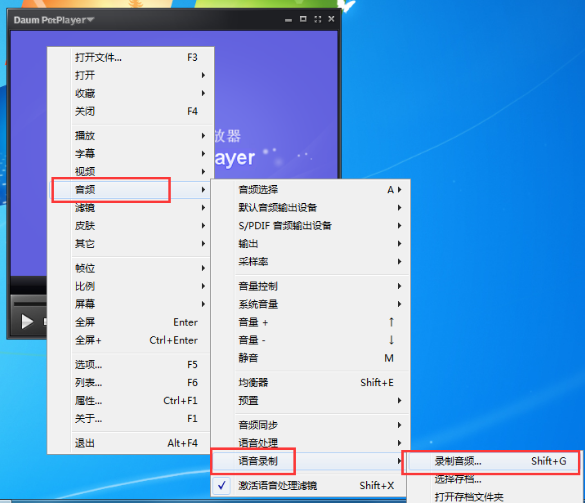Expand the 播放 submenu

131,135
